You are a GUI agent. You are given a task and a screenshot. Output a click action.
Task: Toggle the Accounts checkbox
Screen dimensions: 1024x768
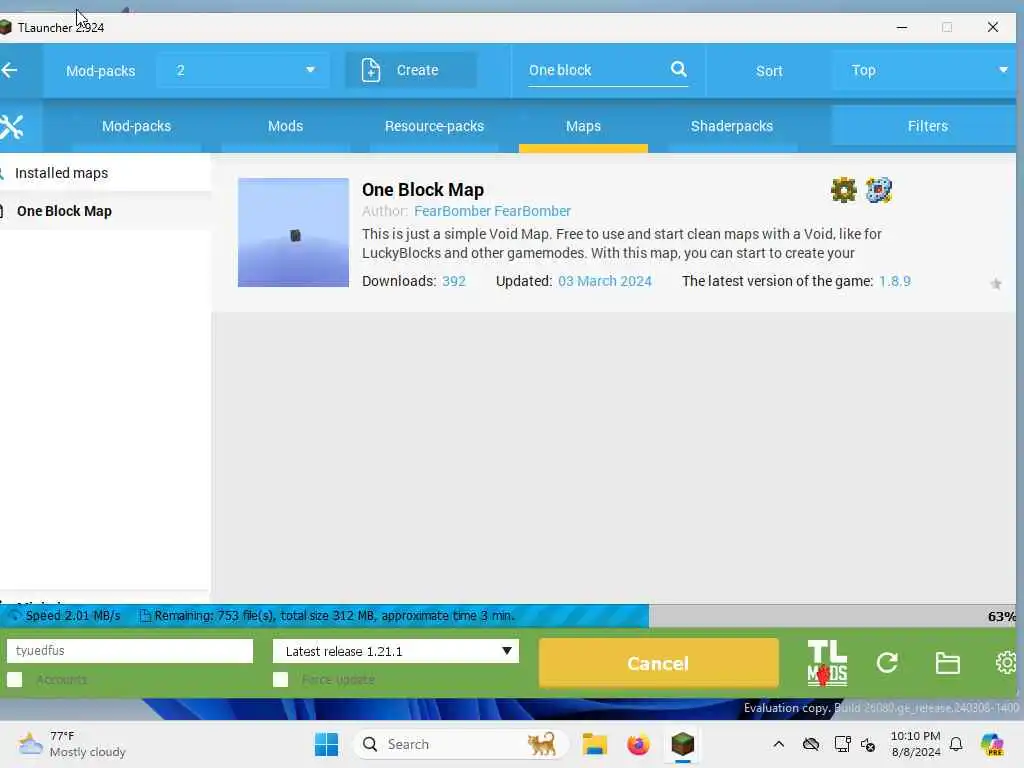(14, 680)
